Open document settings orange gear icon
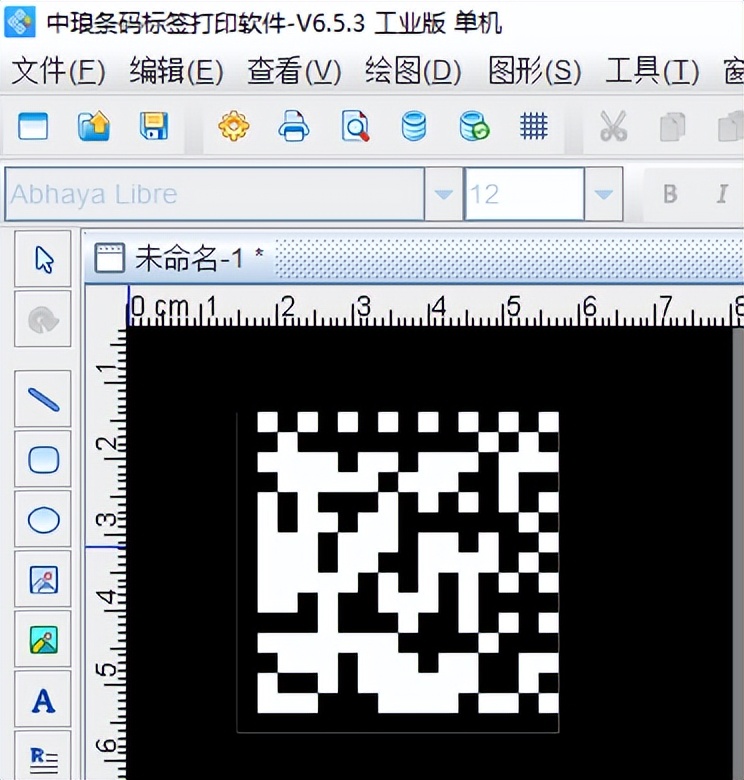Screen dimensions: 744x780 (x=234, y=126)
